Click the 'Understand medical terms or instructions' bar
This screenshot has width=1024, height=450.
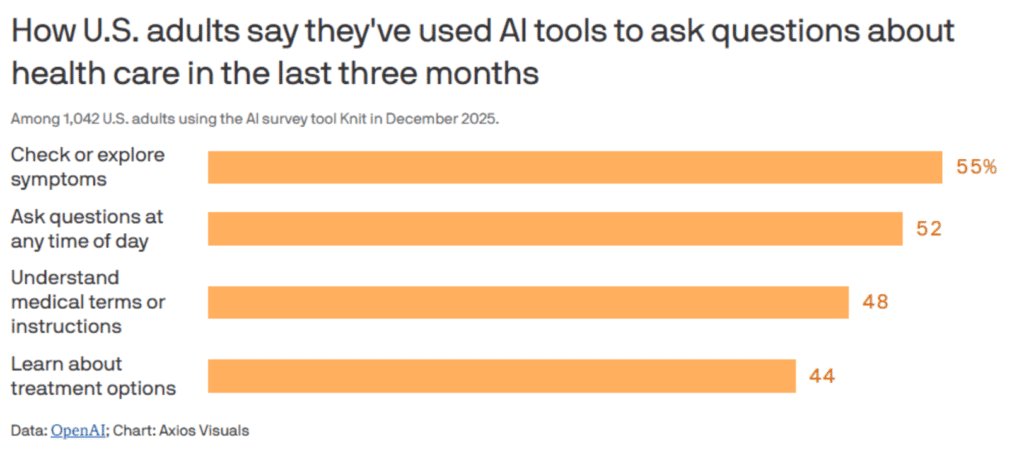coord(528,301)
